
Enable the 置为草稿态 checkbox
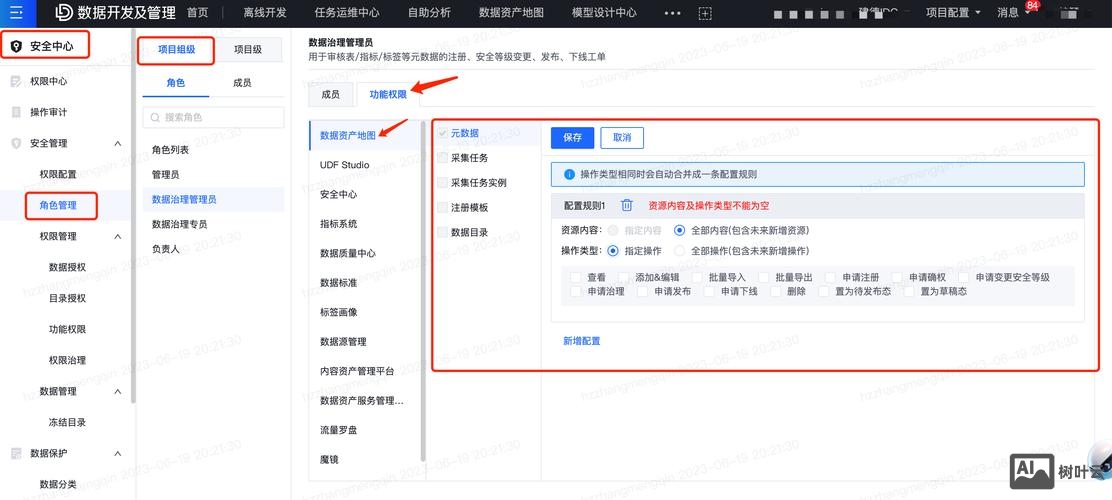pyautogui.click(x=909, y=291)
